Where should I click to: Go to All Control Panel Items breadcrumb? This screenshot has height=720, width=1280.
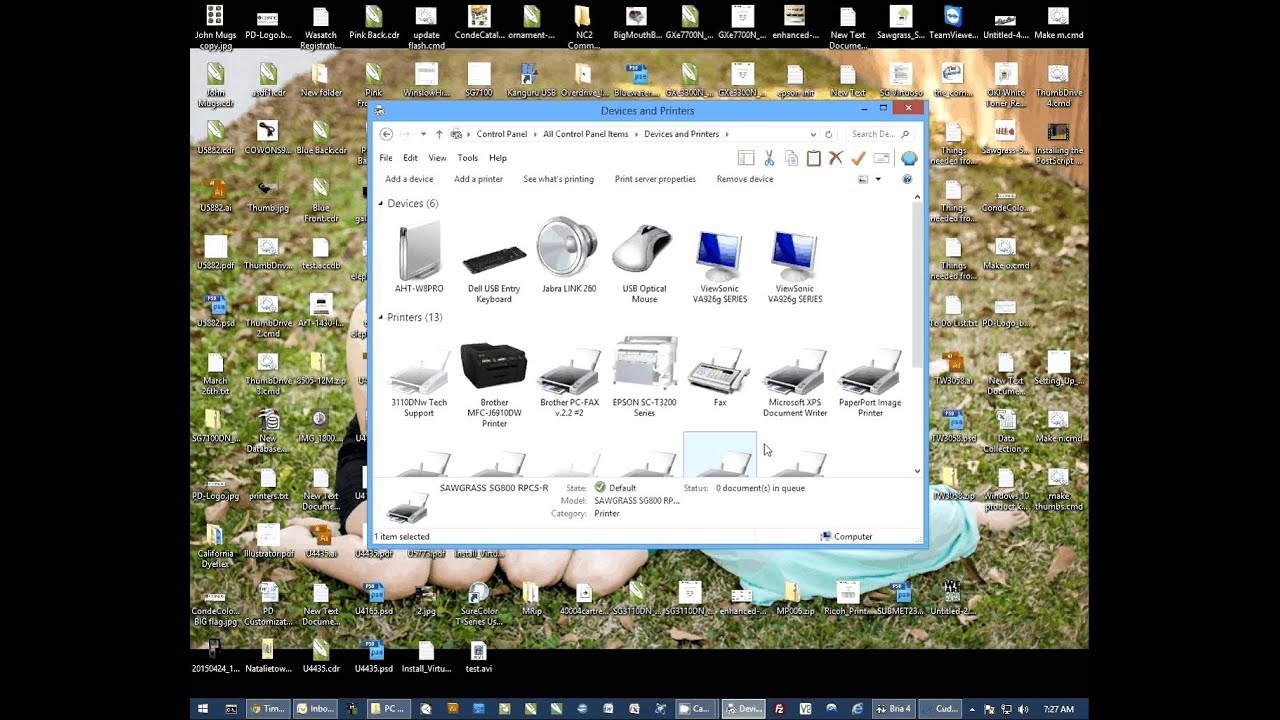[586, 134]
